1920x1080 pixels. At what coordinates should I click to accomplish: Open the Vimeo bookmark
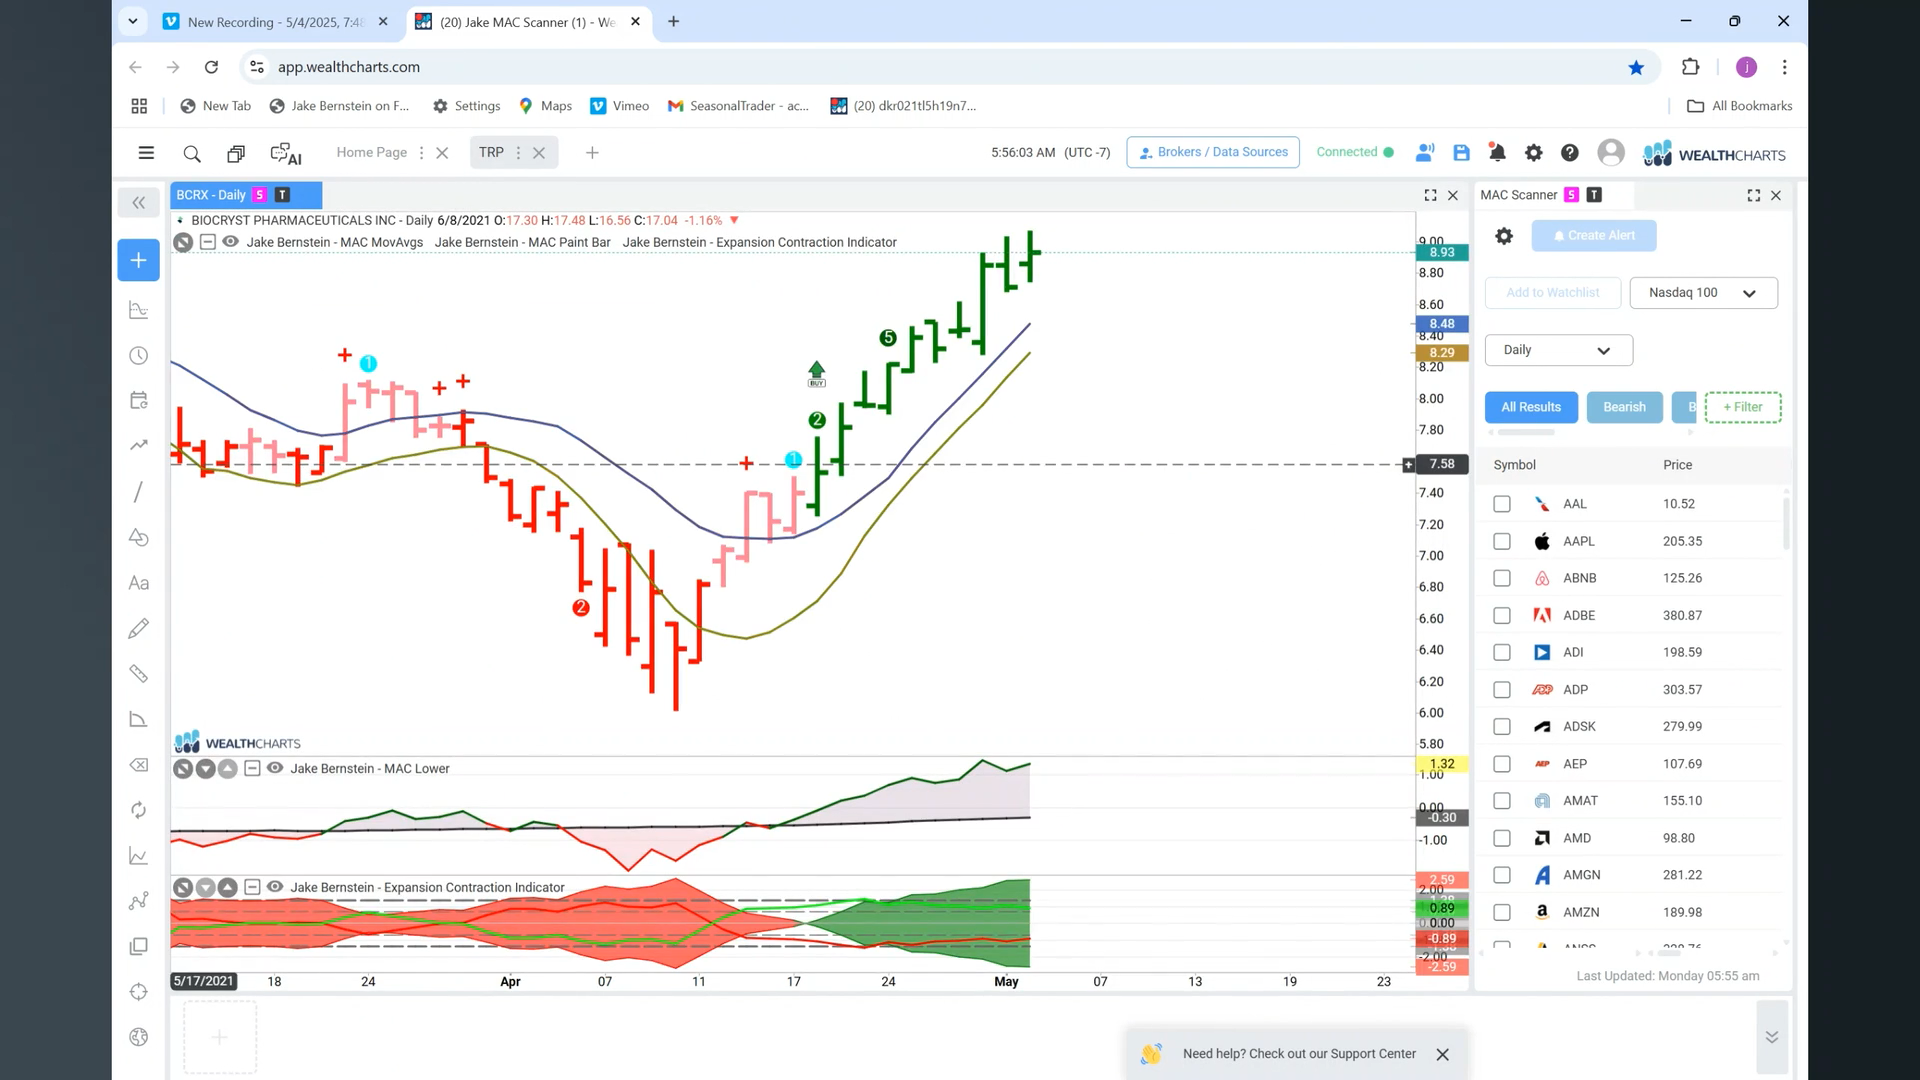(620, 106)
